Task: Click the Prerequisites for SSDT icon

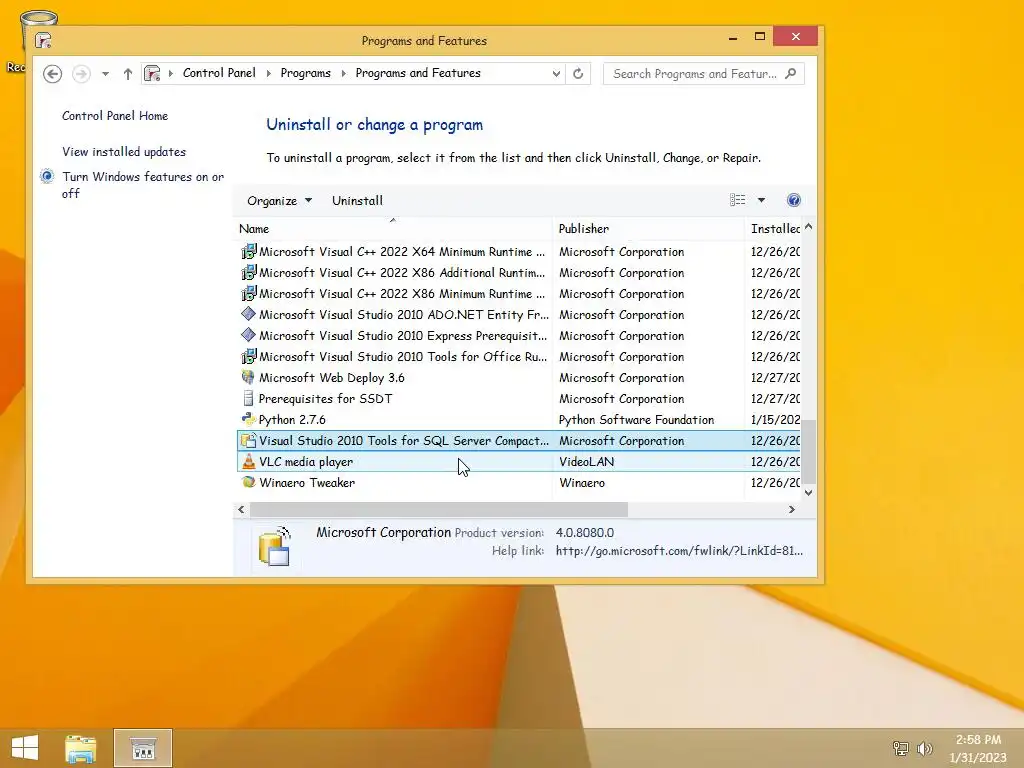Action: tap(248, 398)
